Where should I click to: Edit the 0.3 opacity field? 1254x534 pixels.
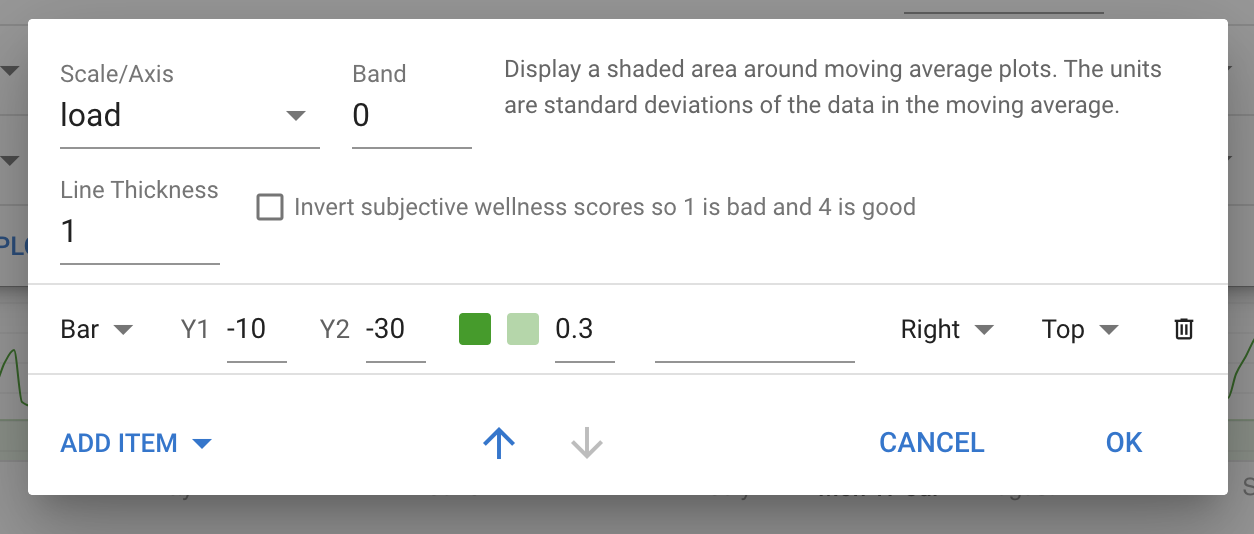pyautogui.click(x=585, y=329)
